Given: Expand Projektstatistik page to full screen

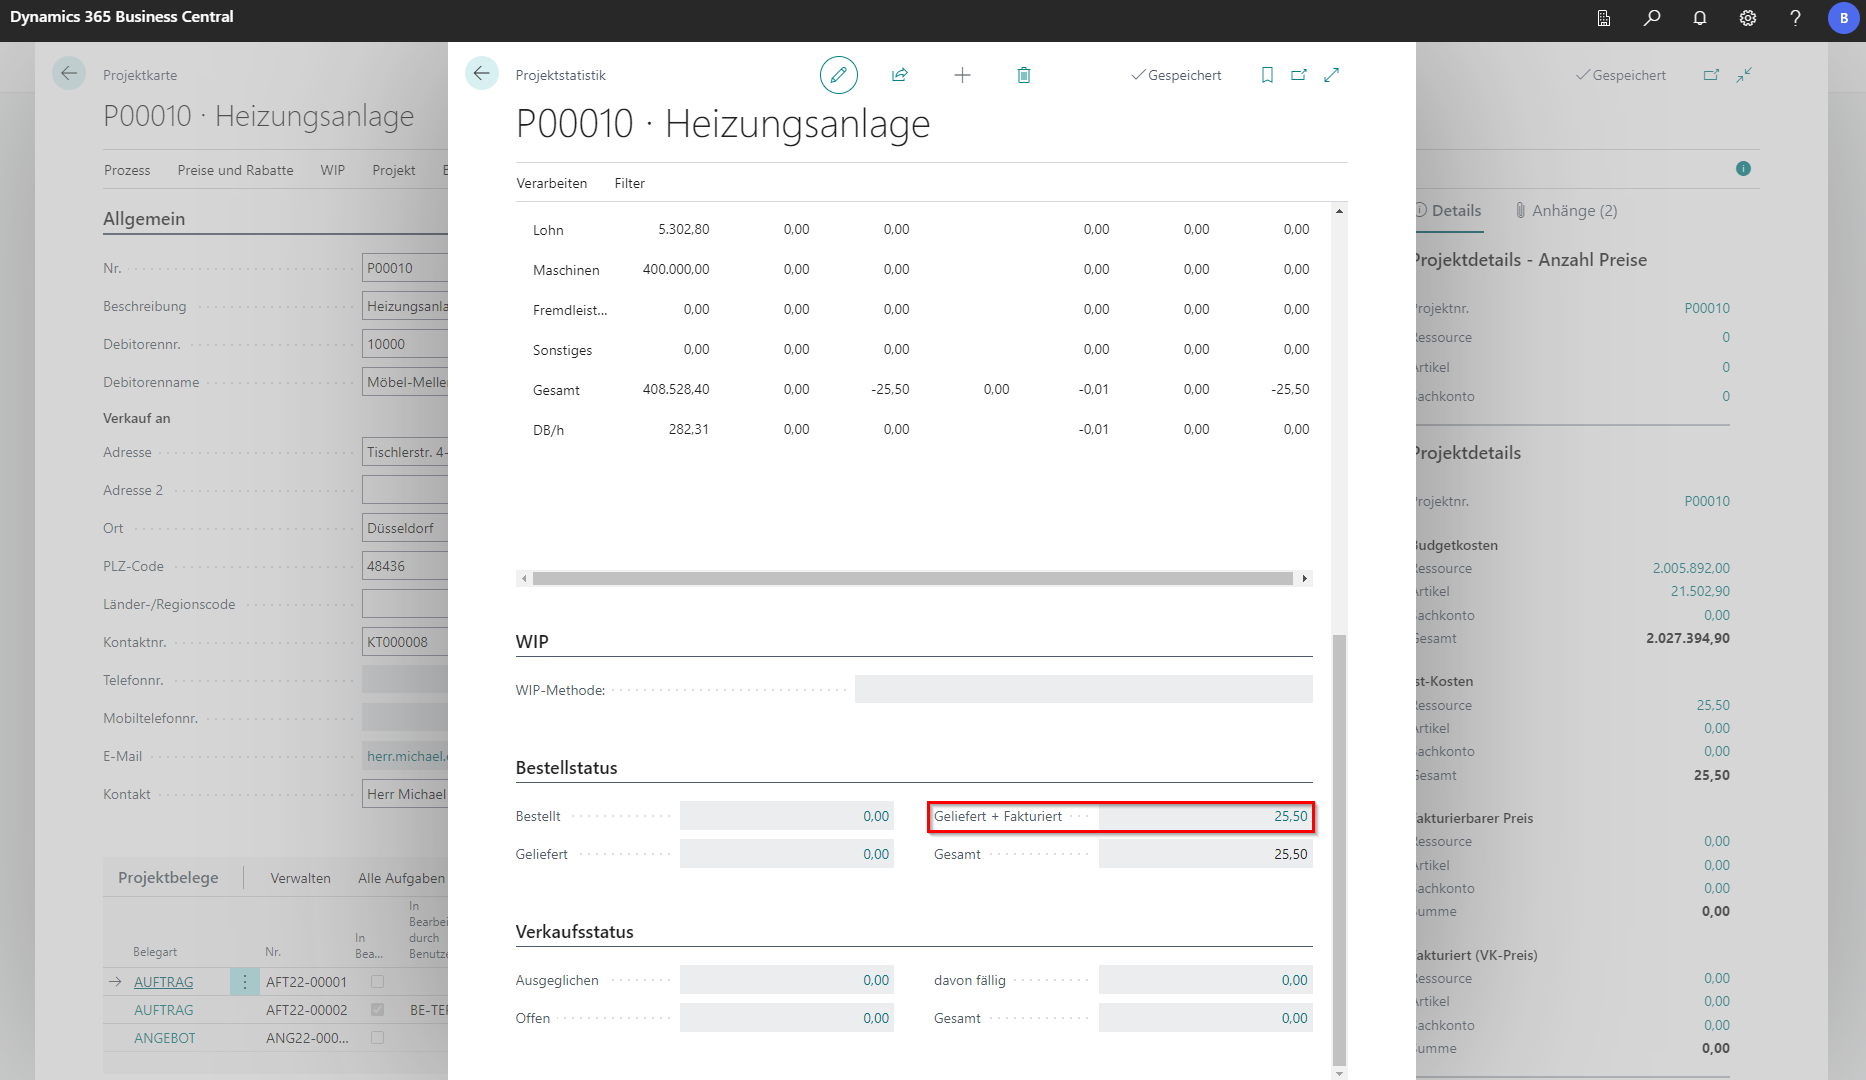Looking at the screenshot, I should (1331, 75).
